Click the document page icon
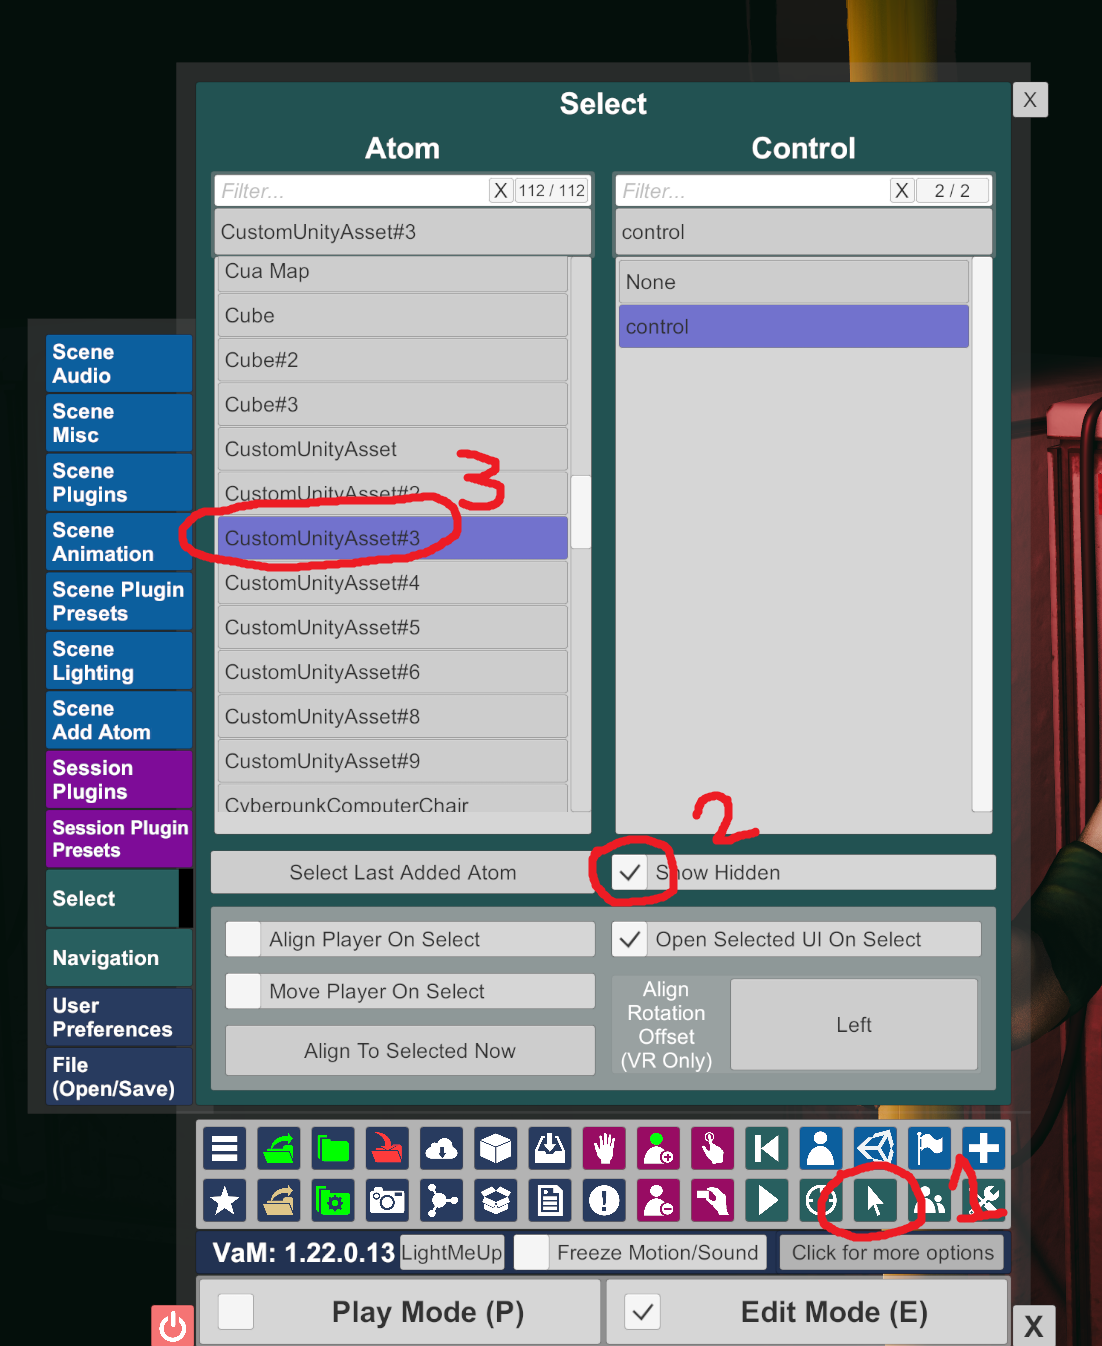1102x1346 pixels. click(x=549, y=1200)
